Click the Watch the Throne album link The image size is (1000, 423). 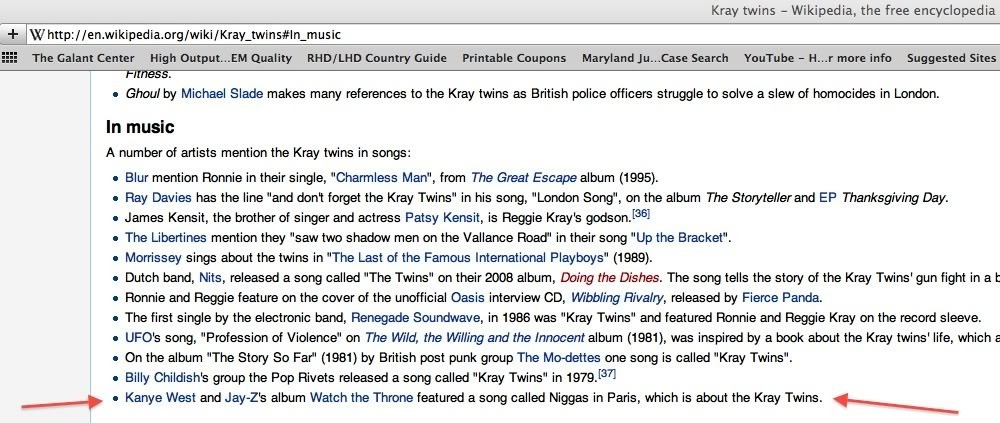tap(362, 397)
